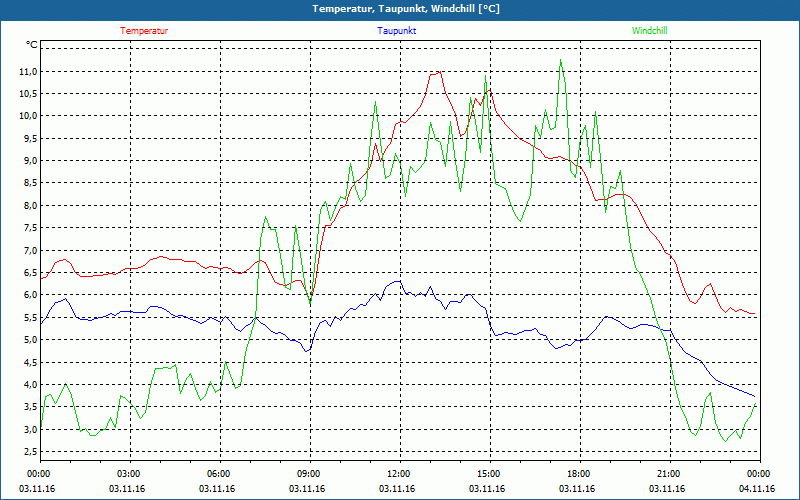Click the 7,5 y-axis value
Screen dimensions: 800x500
[x=29, y=228]
